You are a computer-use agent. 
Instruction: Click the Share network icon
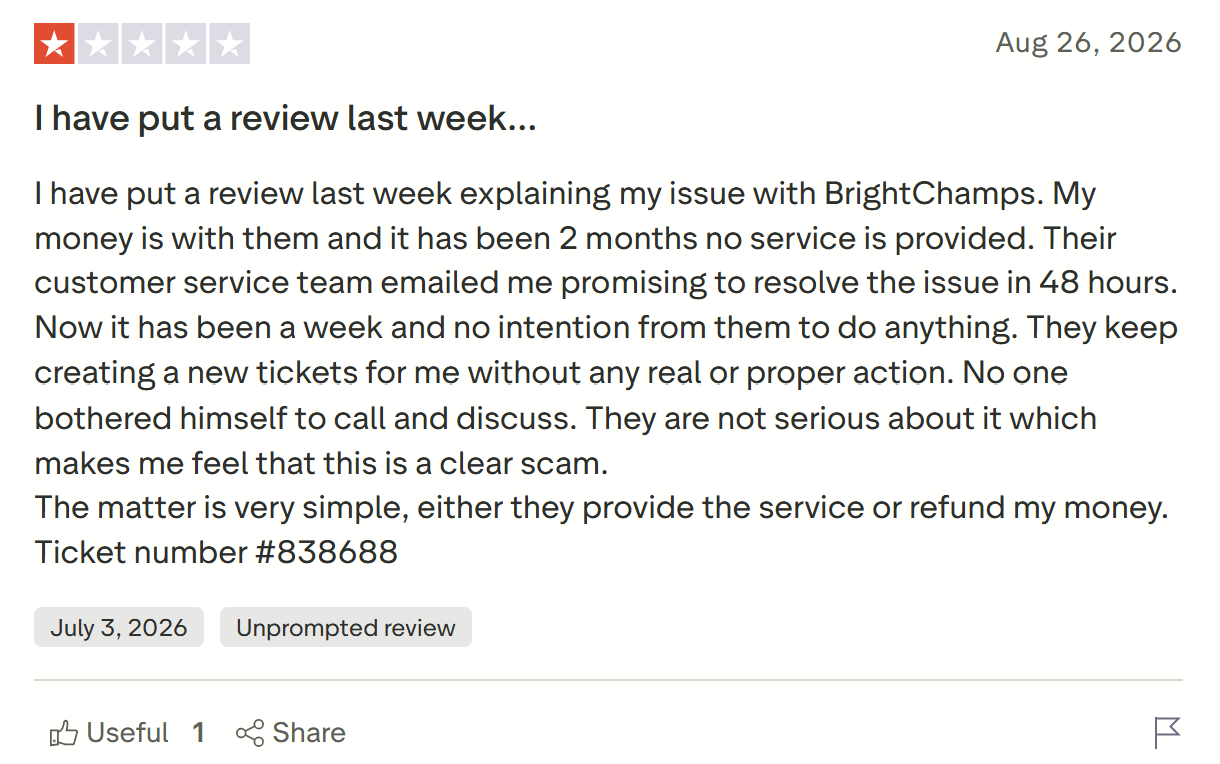point(249,733)
